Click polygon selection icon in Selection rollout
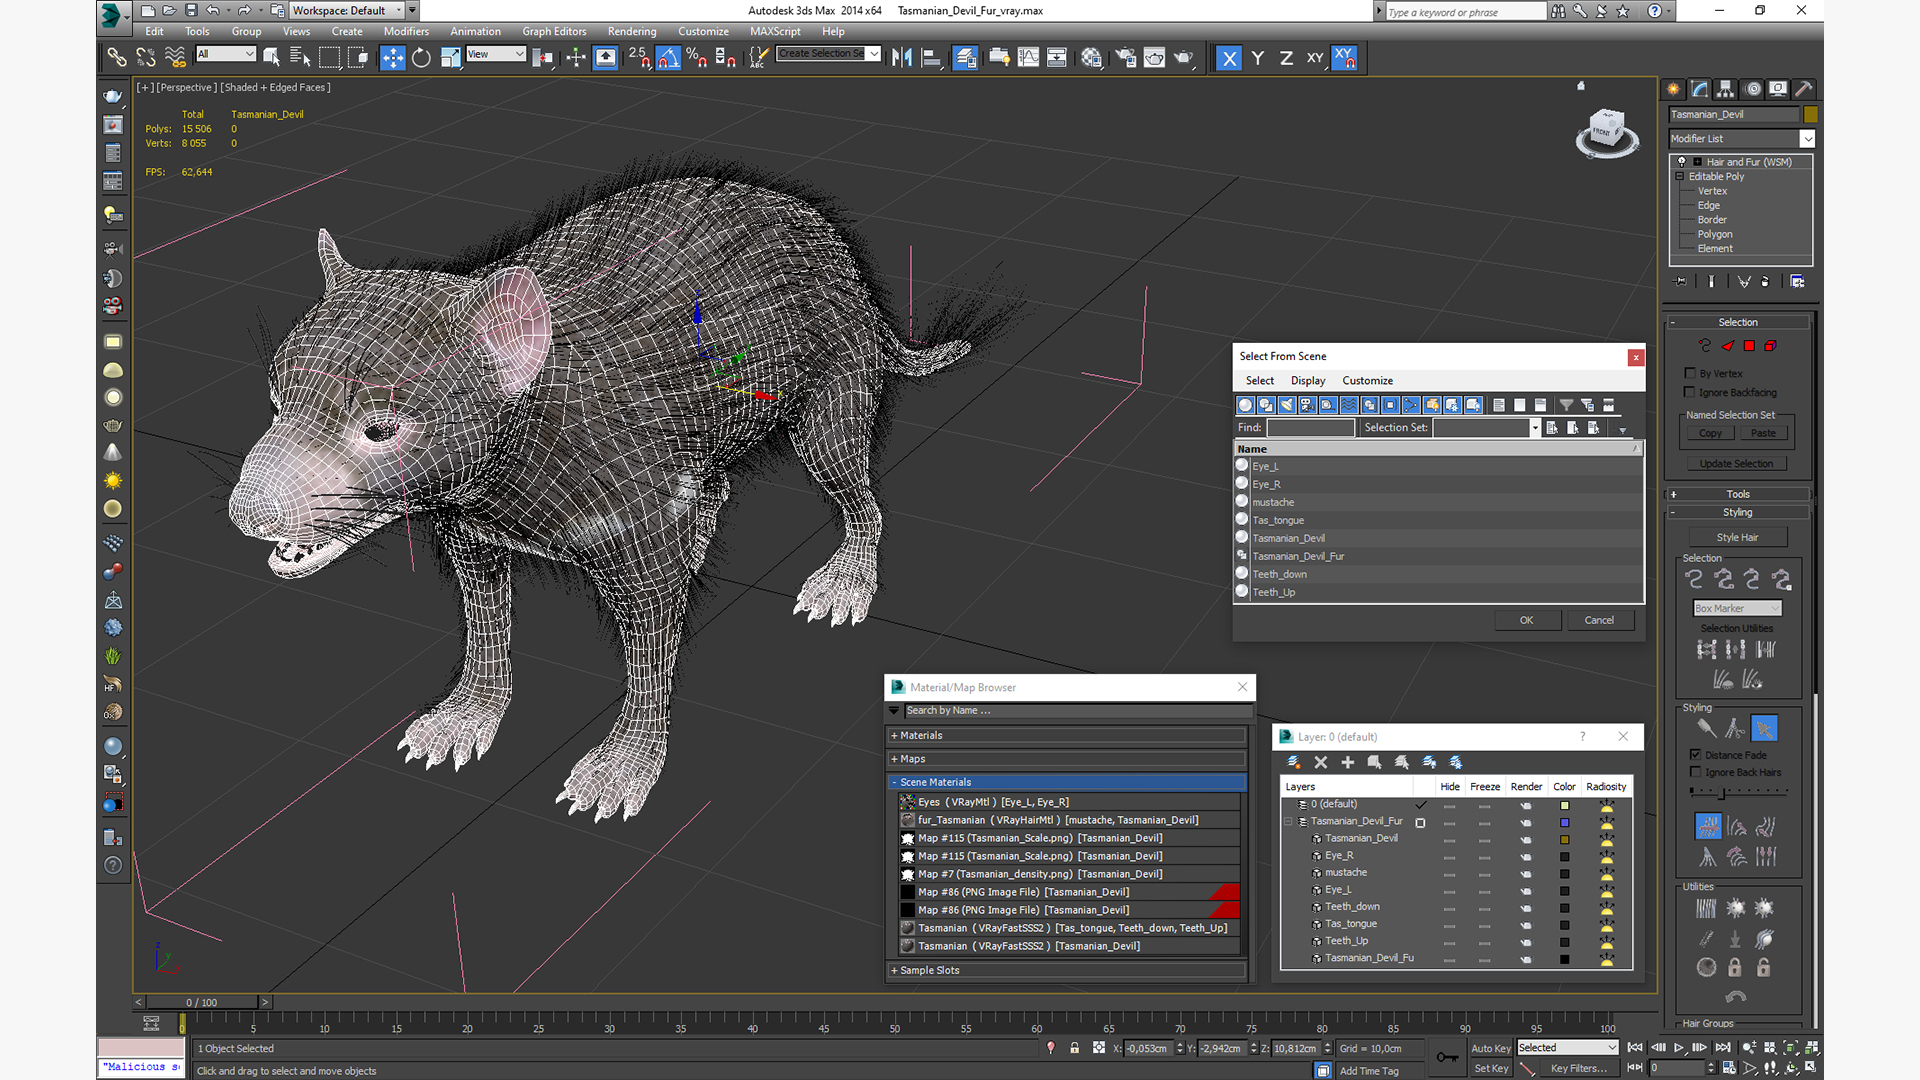Screen dimensions: 1920x1080 pyautogui.click(x=1749, y=346)
